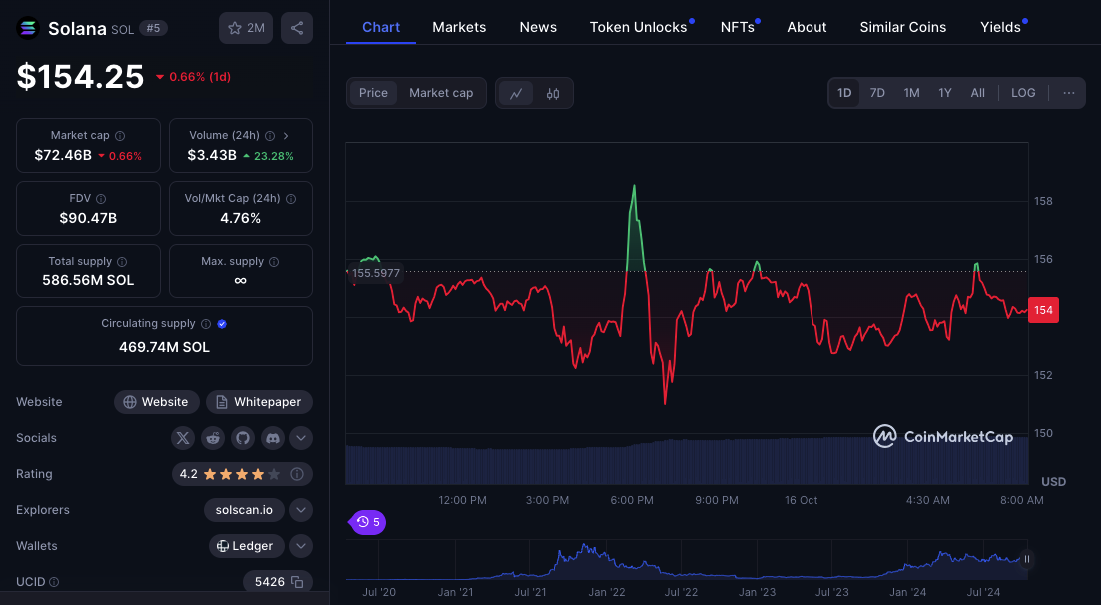Show Vol/Mkt Cap (24h) info icon
This screenshot has width=1101, height=605.
click(x=291, y=199)
